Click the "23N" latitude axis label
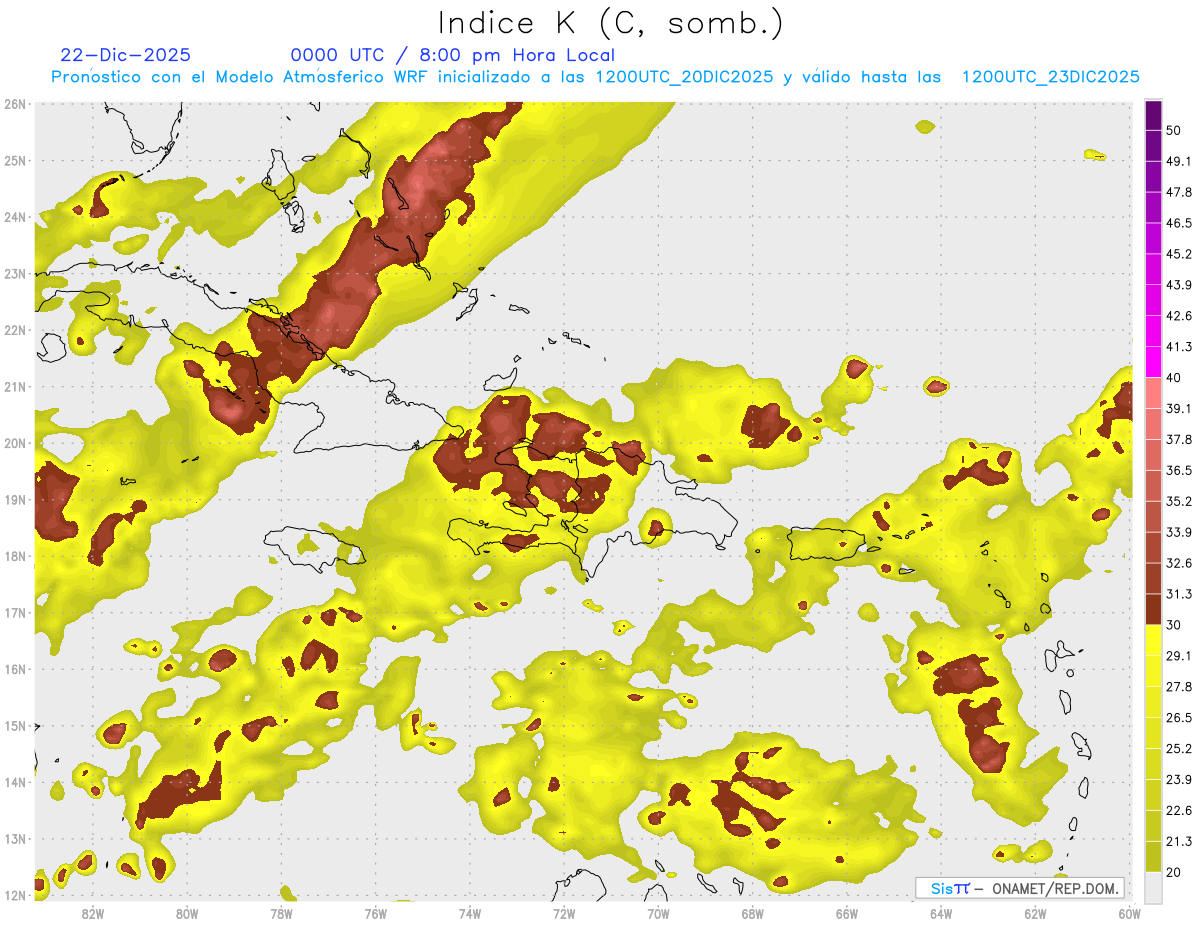This screenshot has height=927, width=1200. point(15,274)
